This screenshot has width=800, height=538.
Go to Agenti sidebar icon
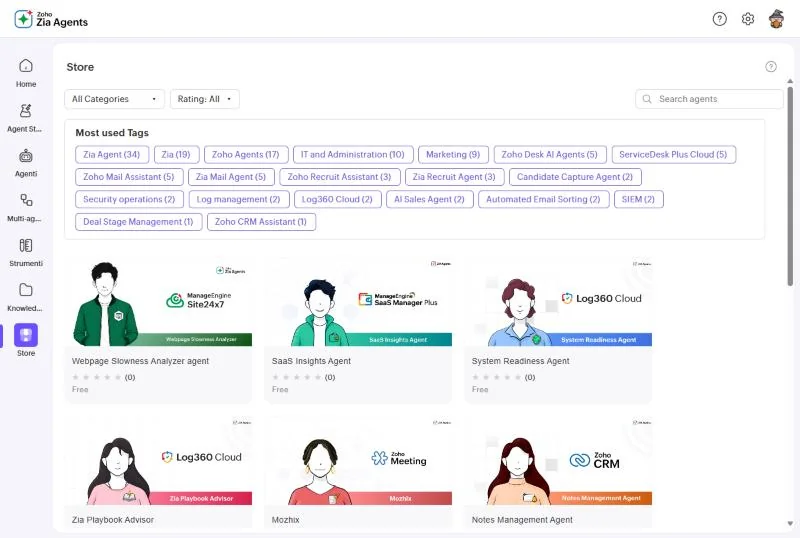(26, 156)
